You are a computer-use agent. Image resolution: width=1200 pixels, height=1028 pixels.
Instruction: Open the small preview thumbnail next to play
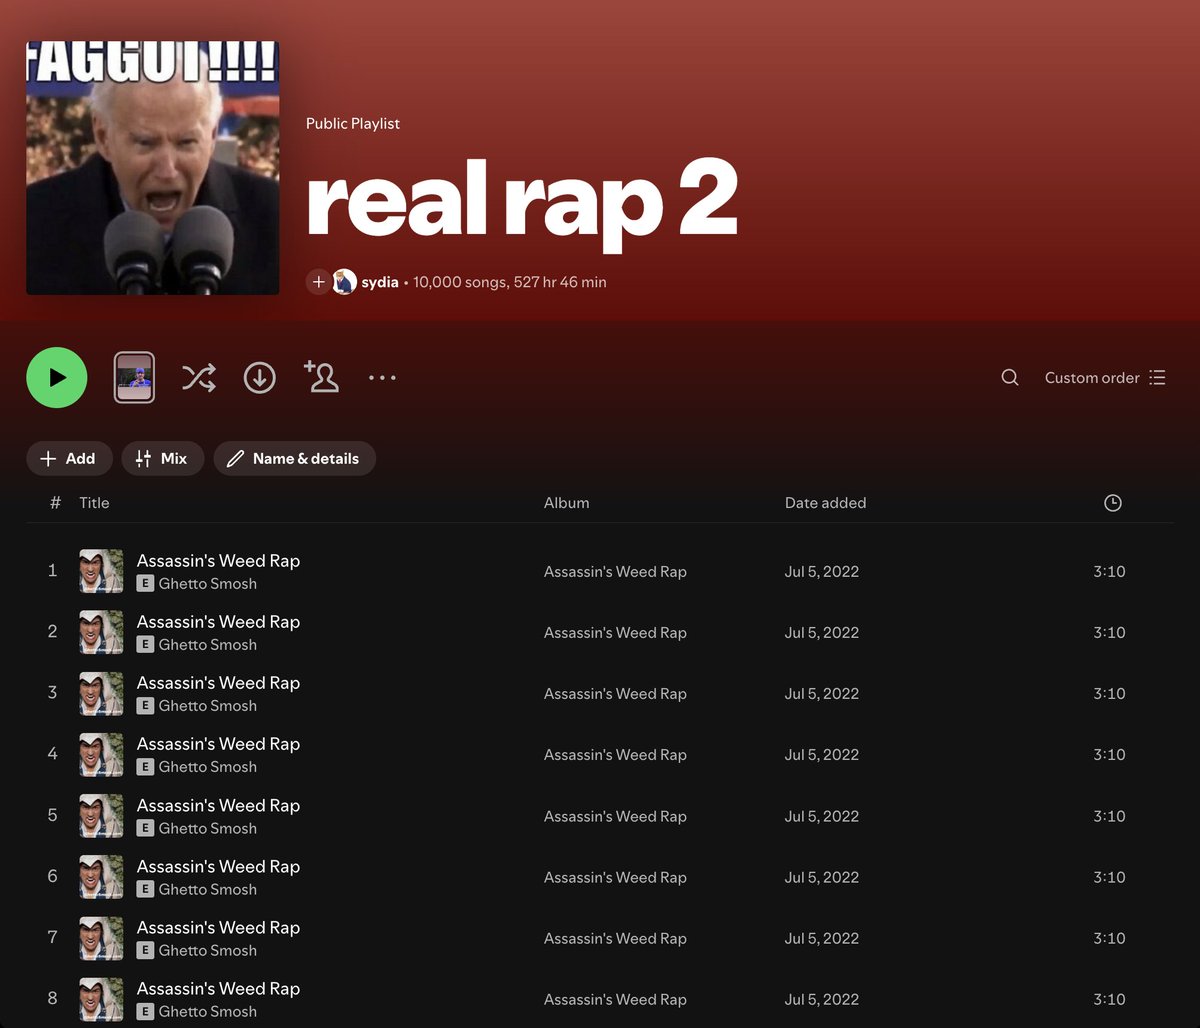point(134,378)
